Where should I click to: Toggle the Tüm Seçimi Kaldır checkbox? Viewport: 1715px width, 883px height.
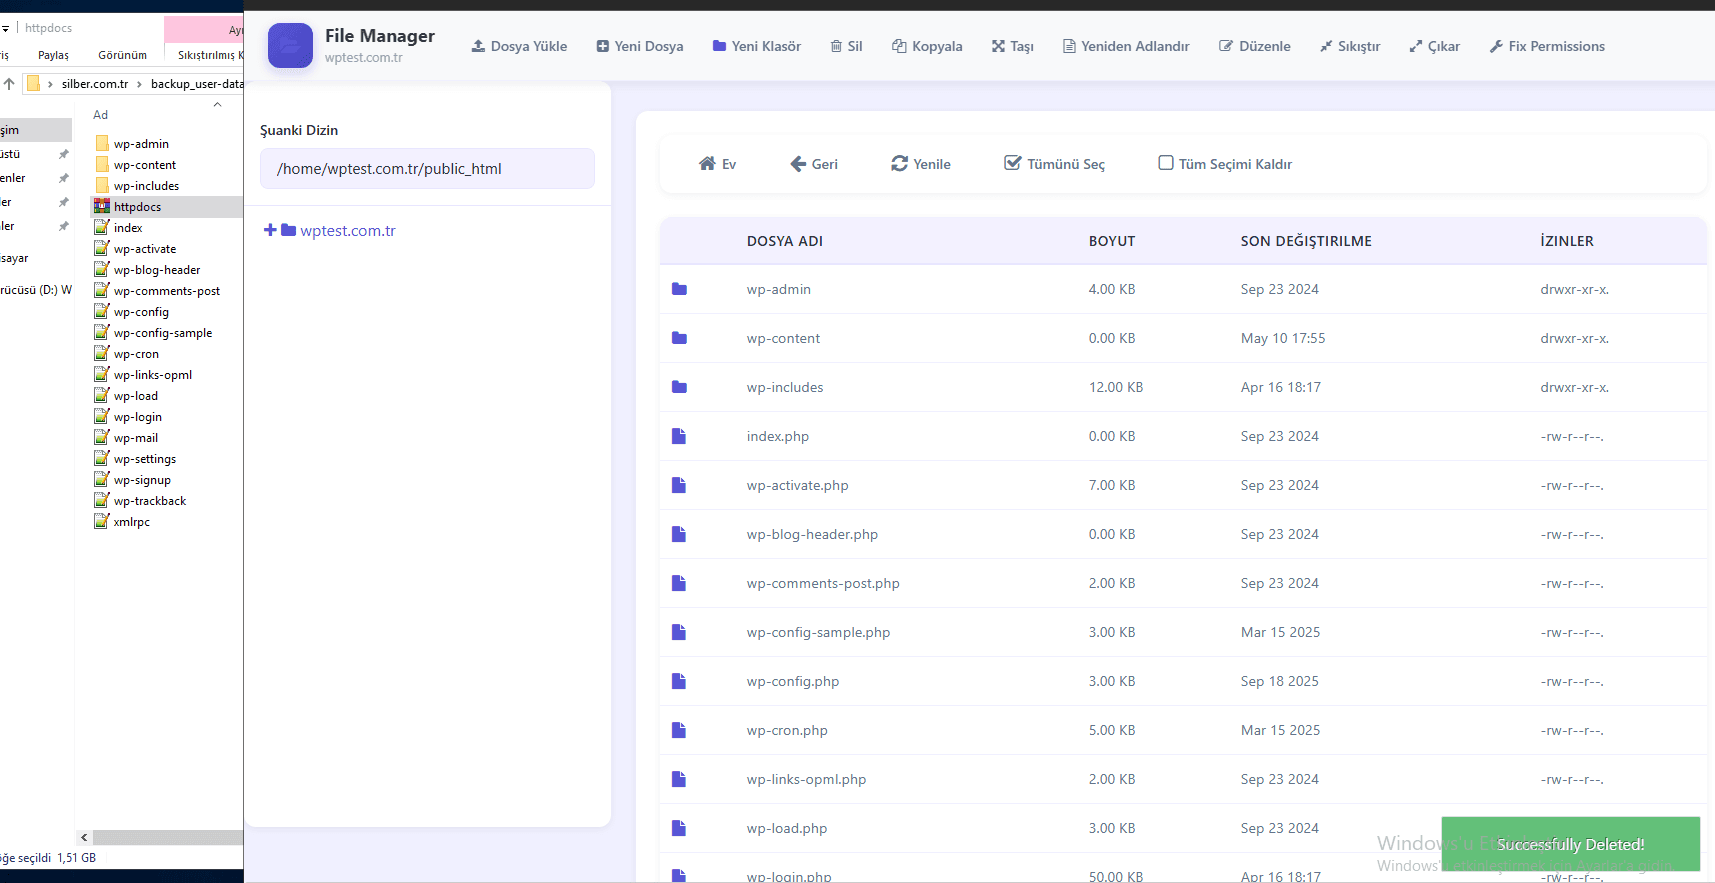[x=1166, y=163]
